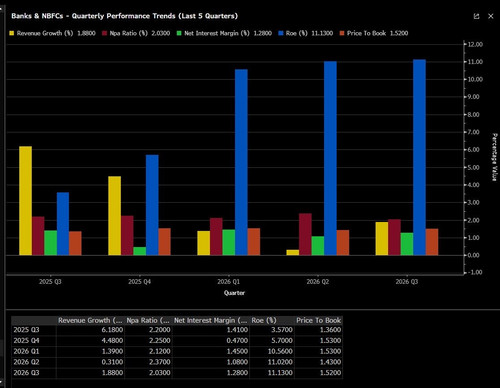
Task: Click table cell value 2.1200
Action: (160, 351)
